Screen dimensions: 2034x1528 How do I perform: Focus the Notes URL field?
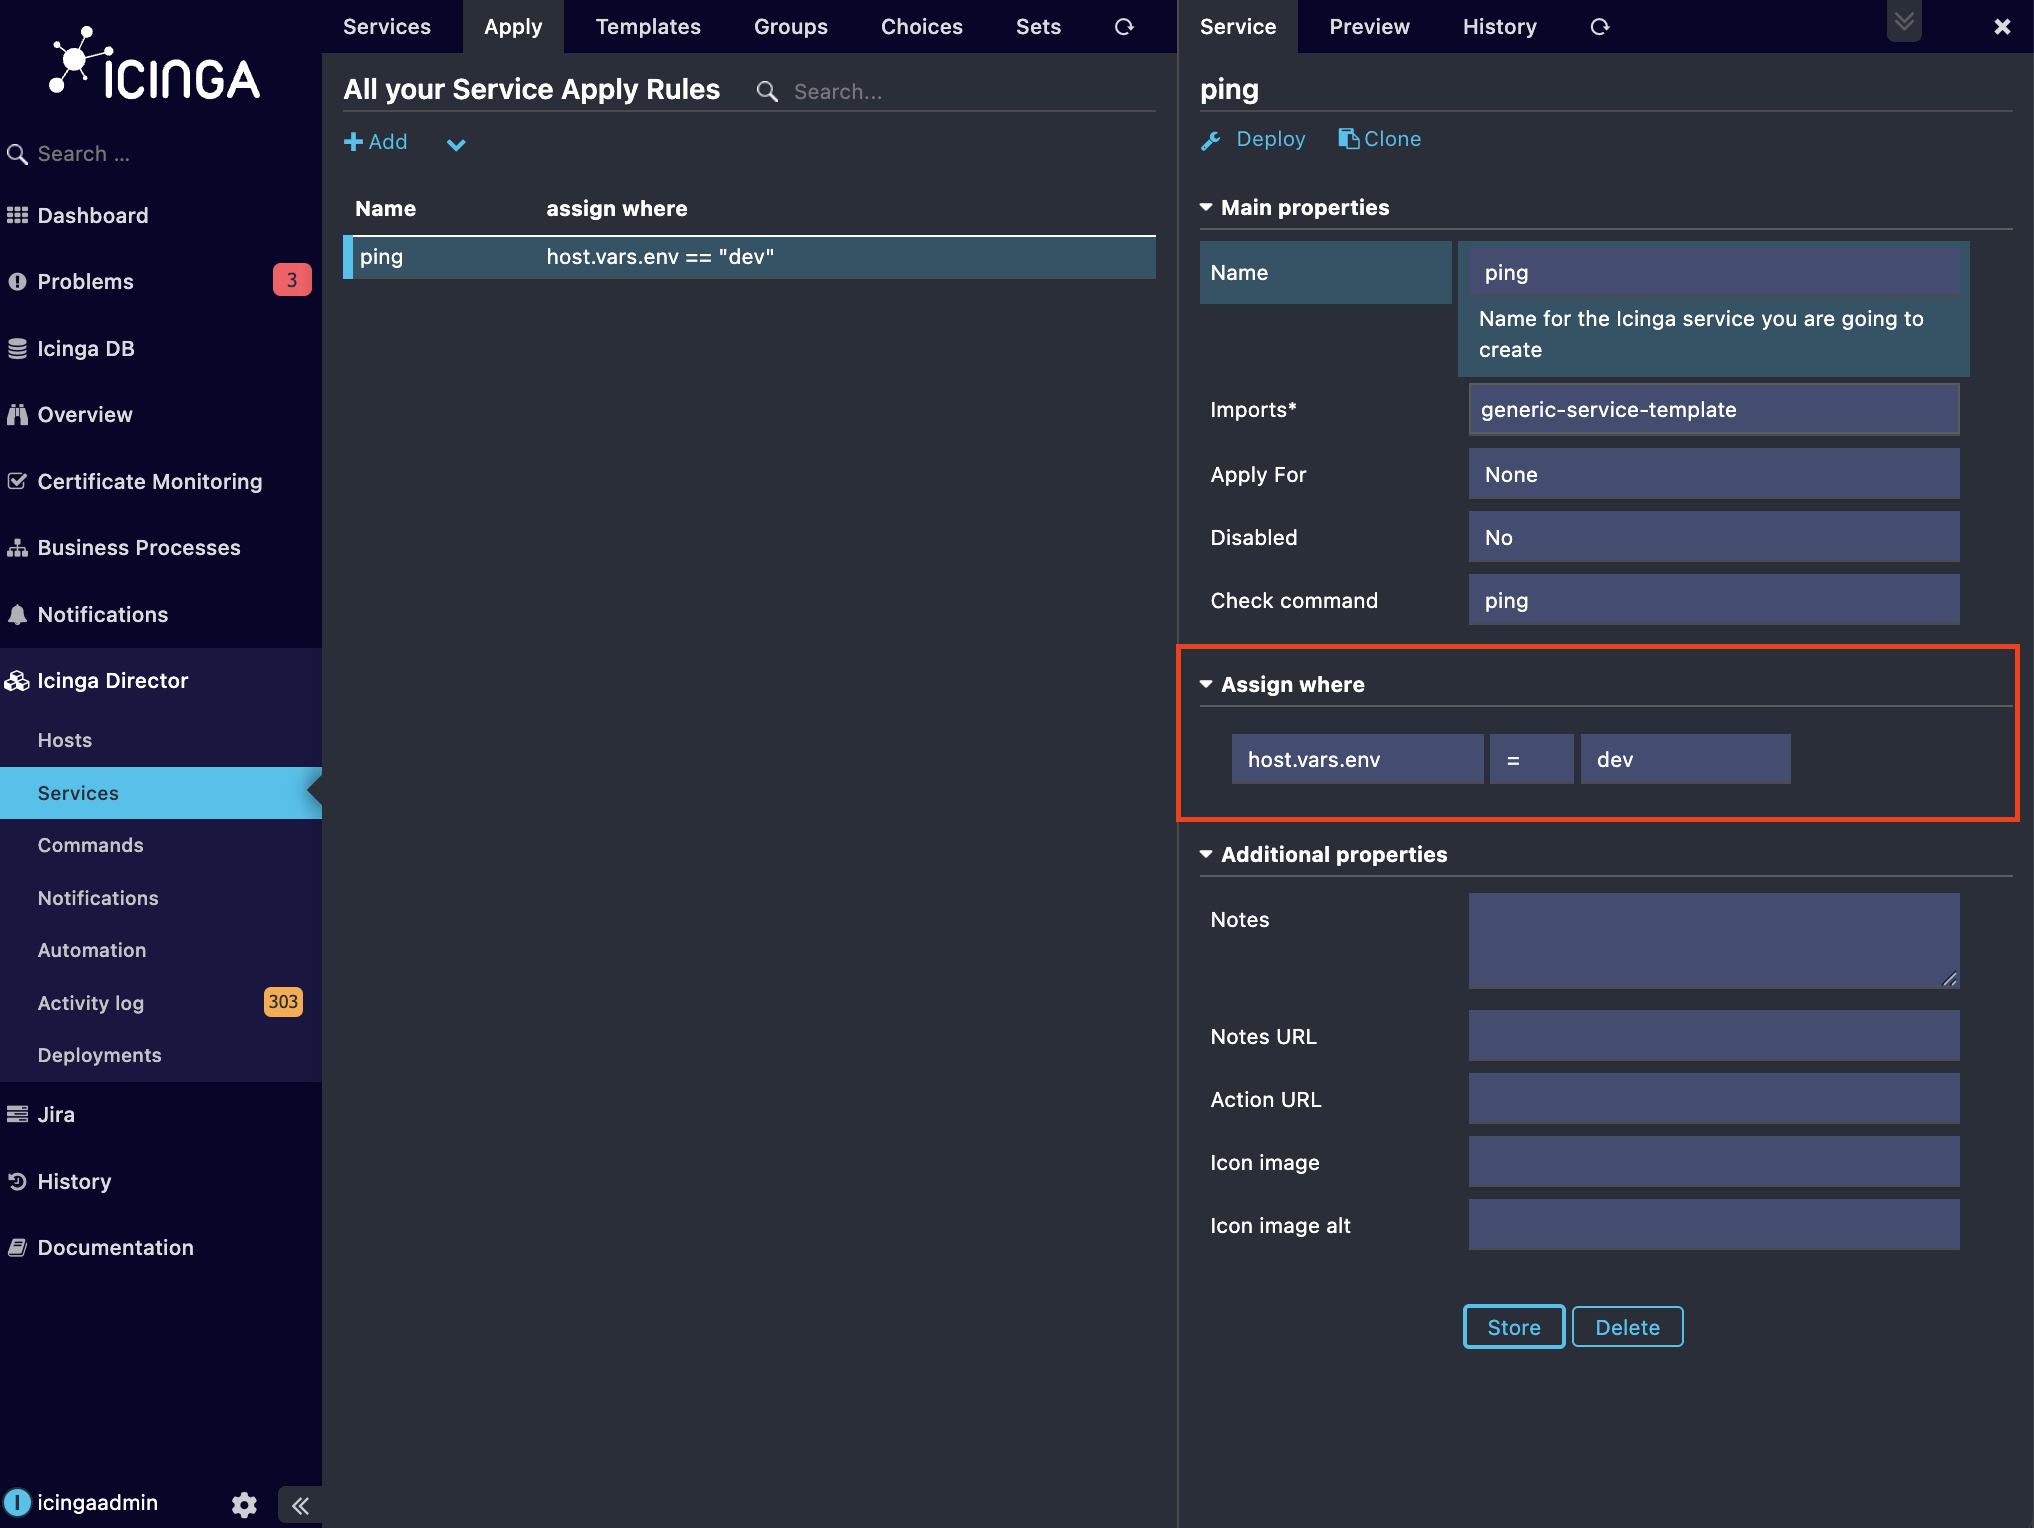(x=1714, y=1036)
